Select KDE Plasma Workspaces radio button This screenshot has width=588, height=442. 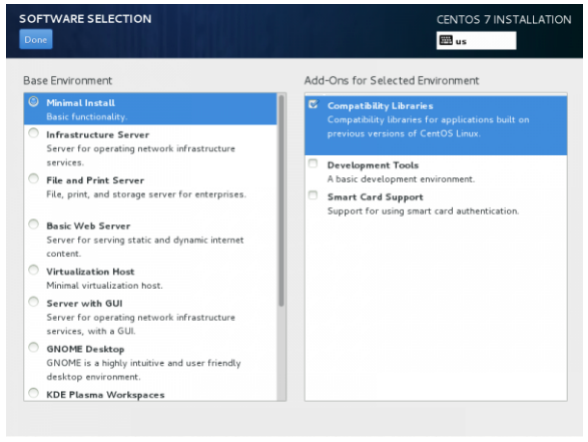[x=34, y=393]
